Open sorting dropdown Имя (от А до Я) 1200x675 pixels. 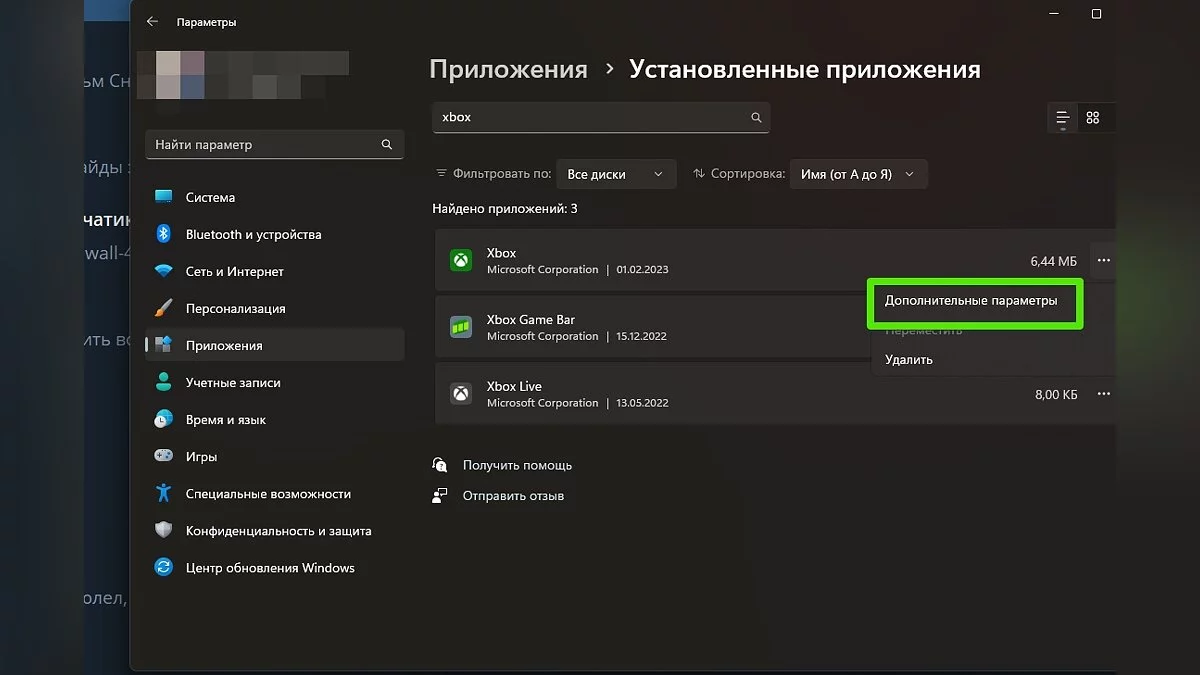(857, 174)
